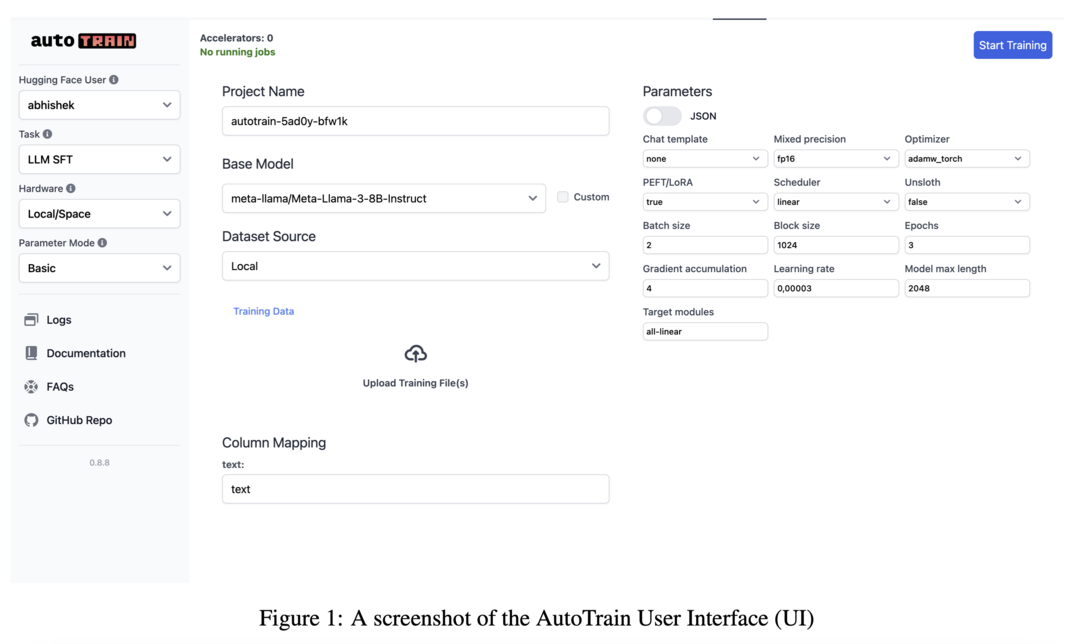Click info icon beside Hardware label
Screen dimensions: 1080x644
71,189
